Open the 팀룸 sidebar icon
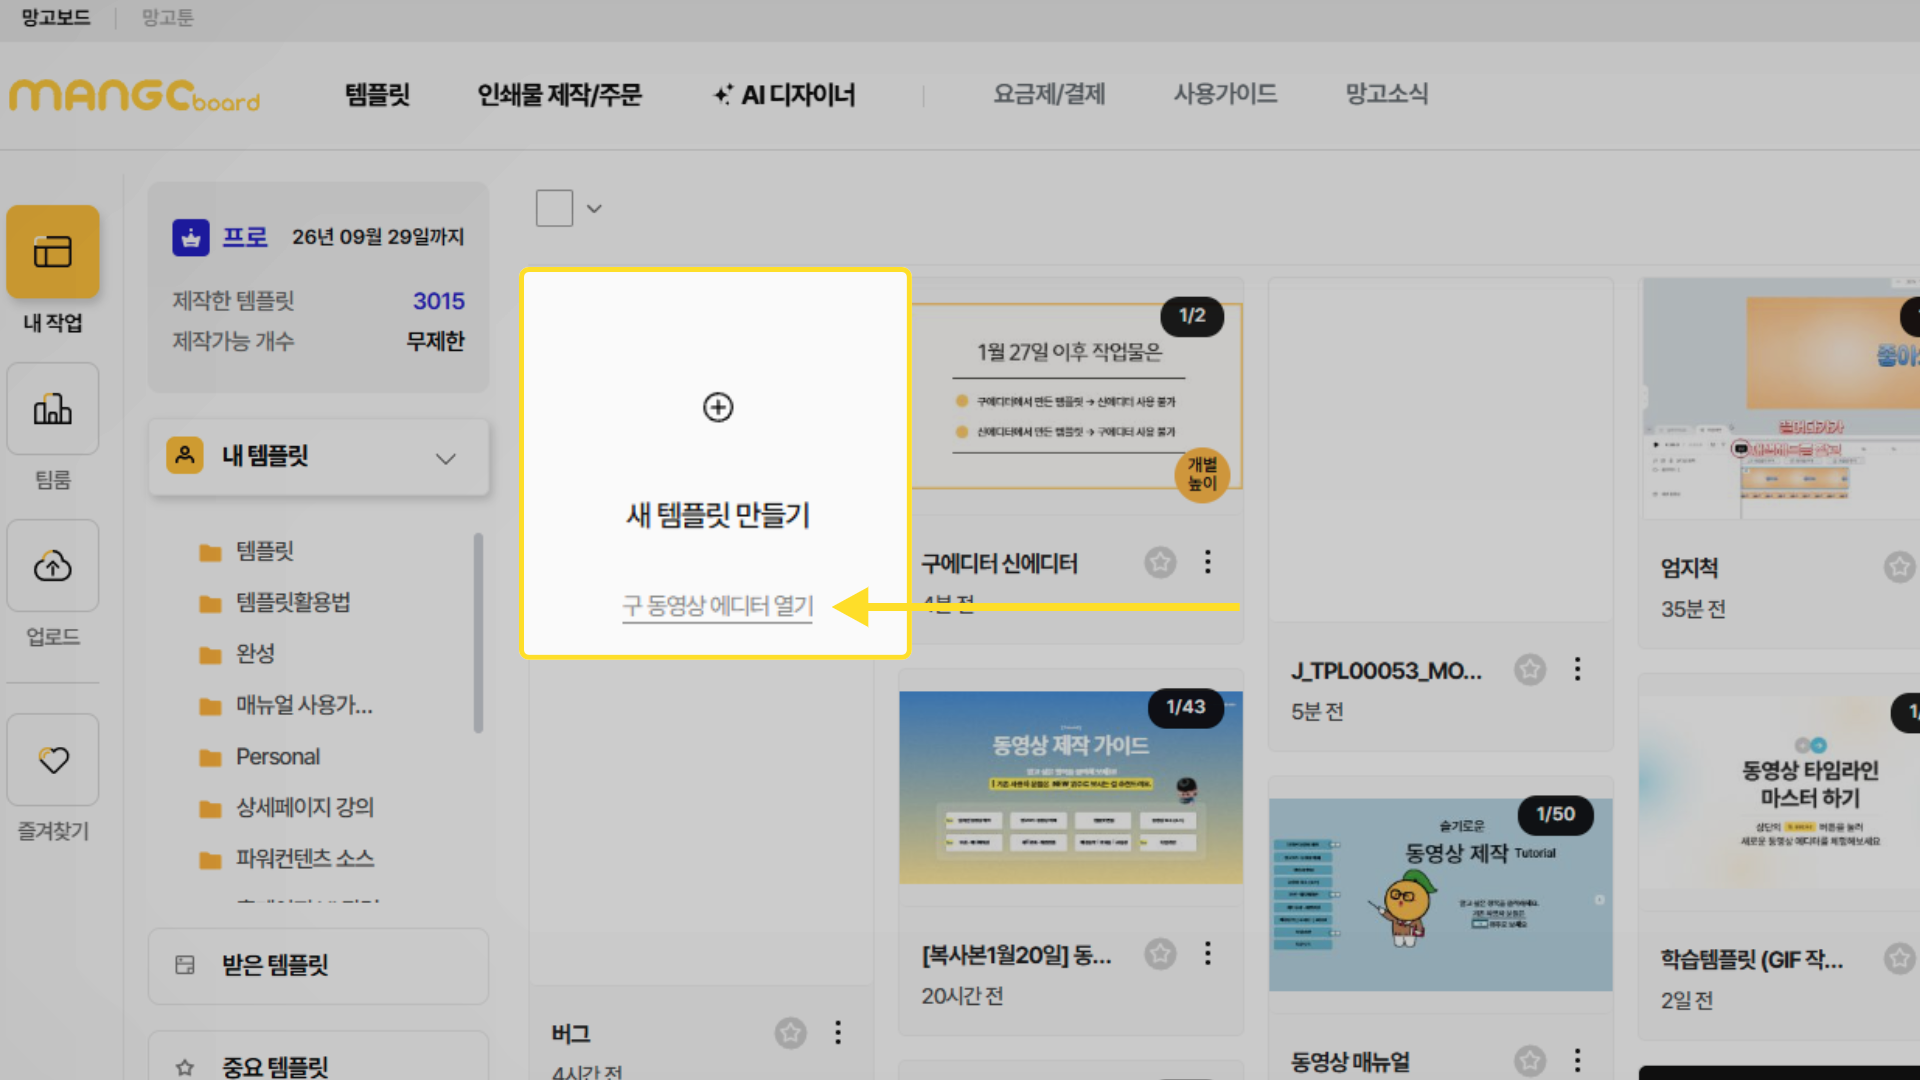Screen dimensions: 1920x1080 pos(53,409)
